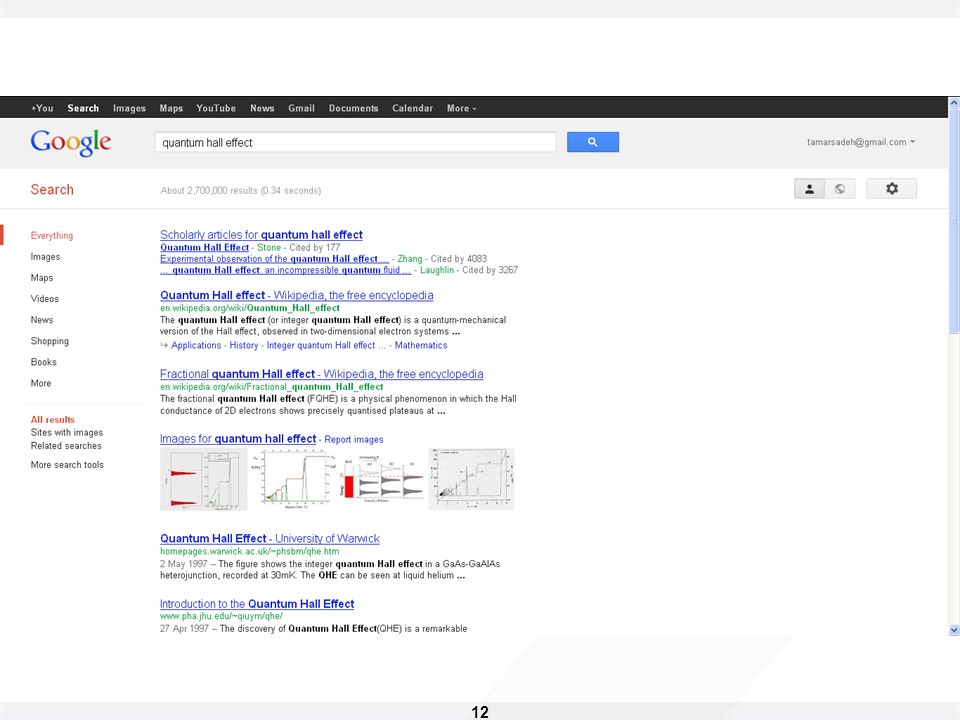Select Everything filter in sidebar
This screenshot has width=960, height=720.
tap(51, 236)
